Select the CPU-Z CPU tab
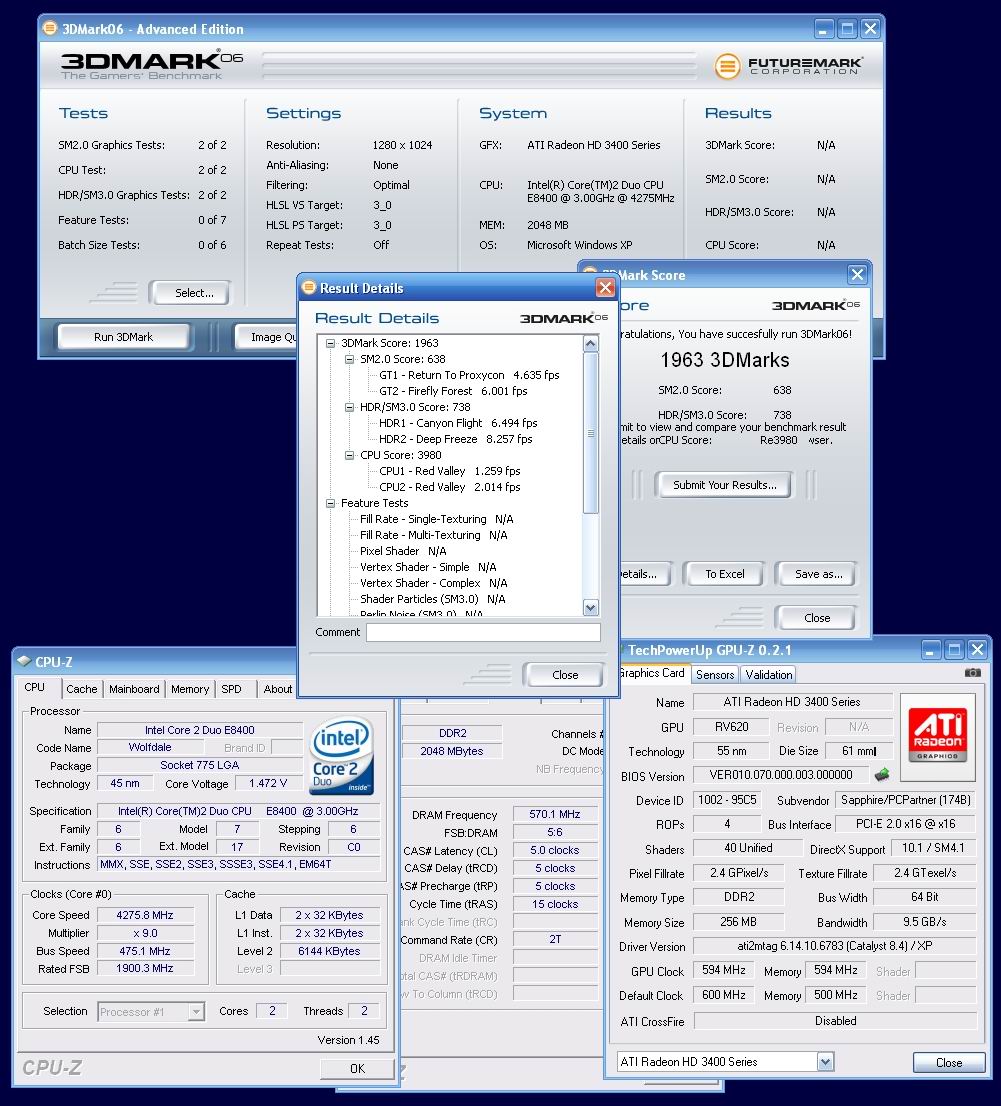This screenshot has width=1001, height=1106. point(35,687)
